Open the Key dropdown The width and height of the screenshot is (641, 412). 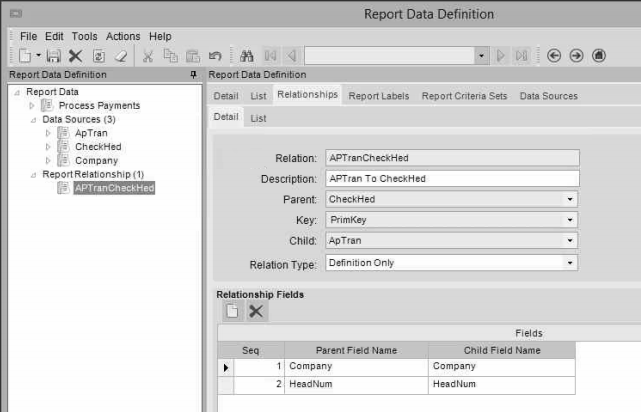[570, 220]
